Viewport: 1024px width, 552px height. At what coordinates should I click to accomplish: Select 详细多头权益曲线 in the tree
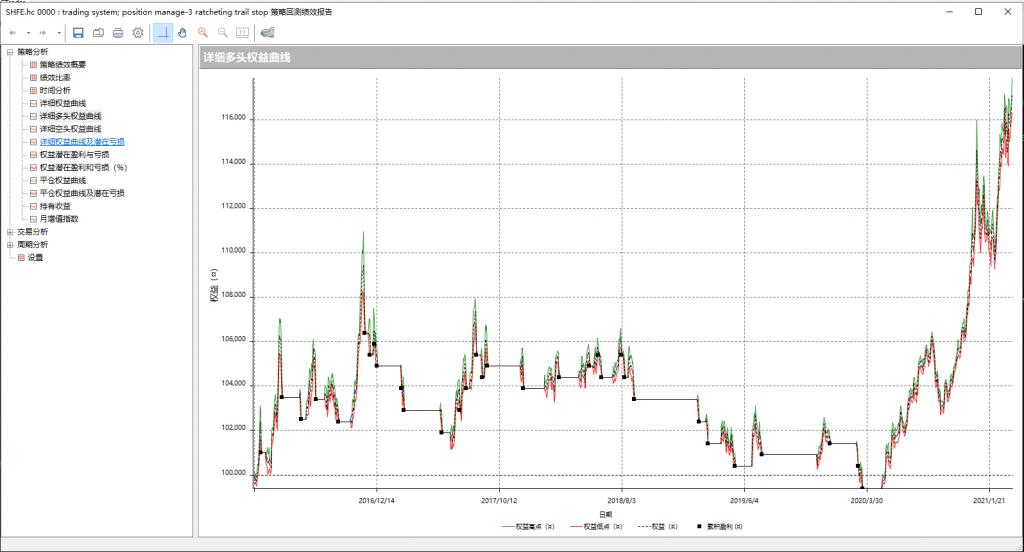pos(71,116)
